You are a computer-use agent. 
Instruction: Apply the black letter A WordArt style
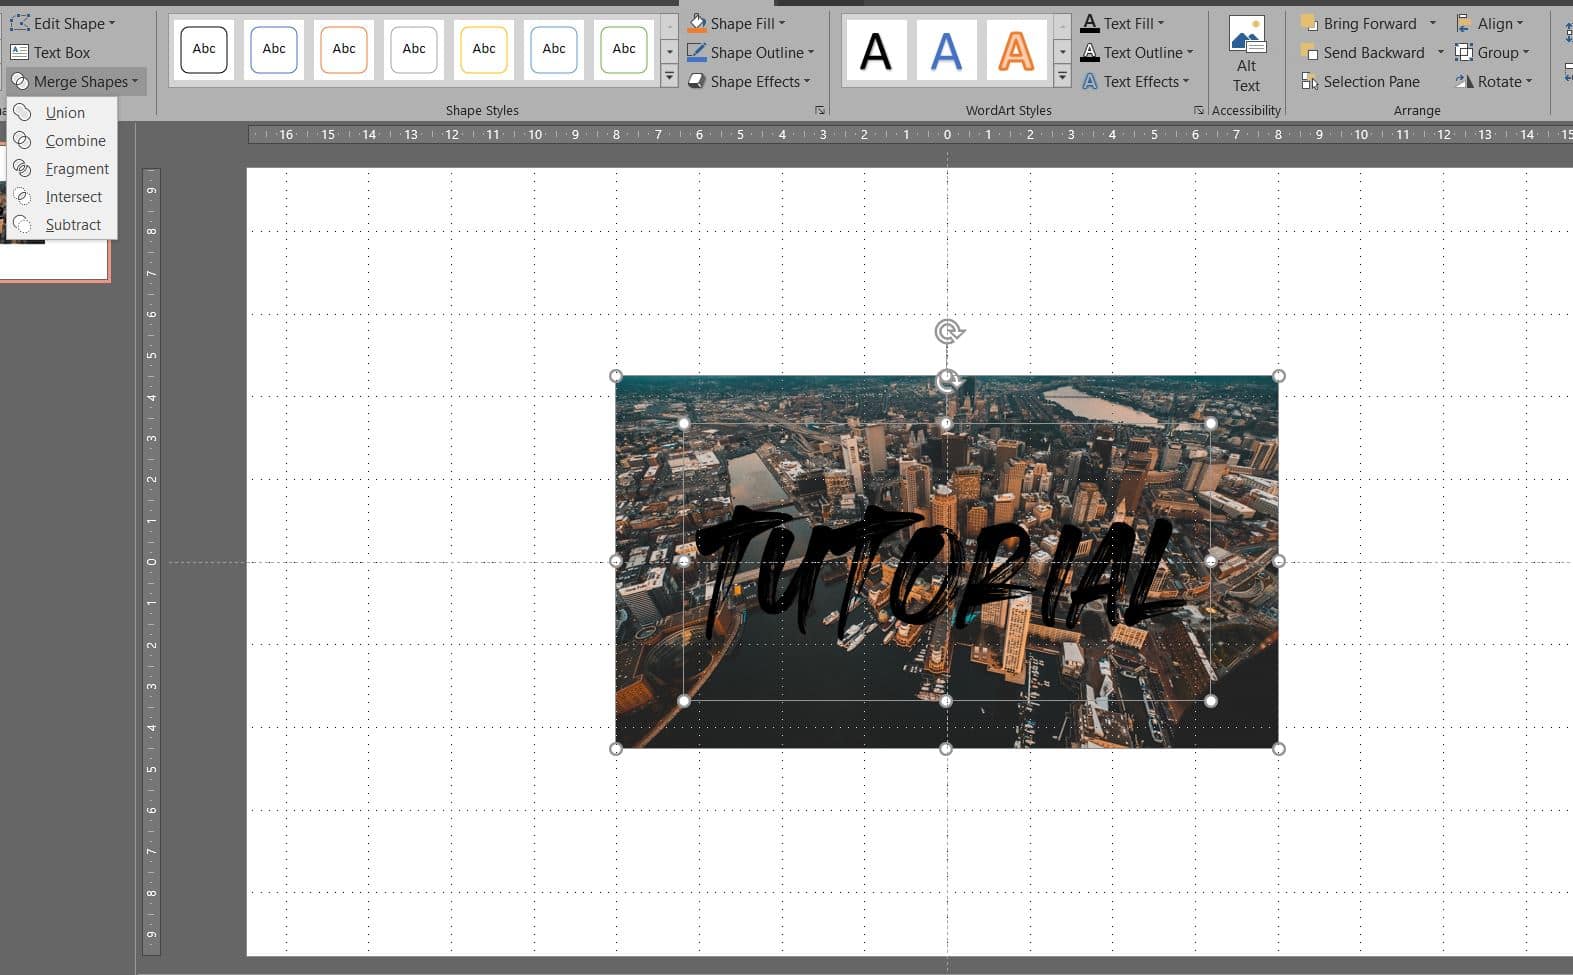click(x=876, y=50)
